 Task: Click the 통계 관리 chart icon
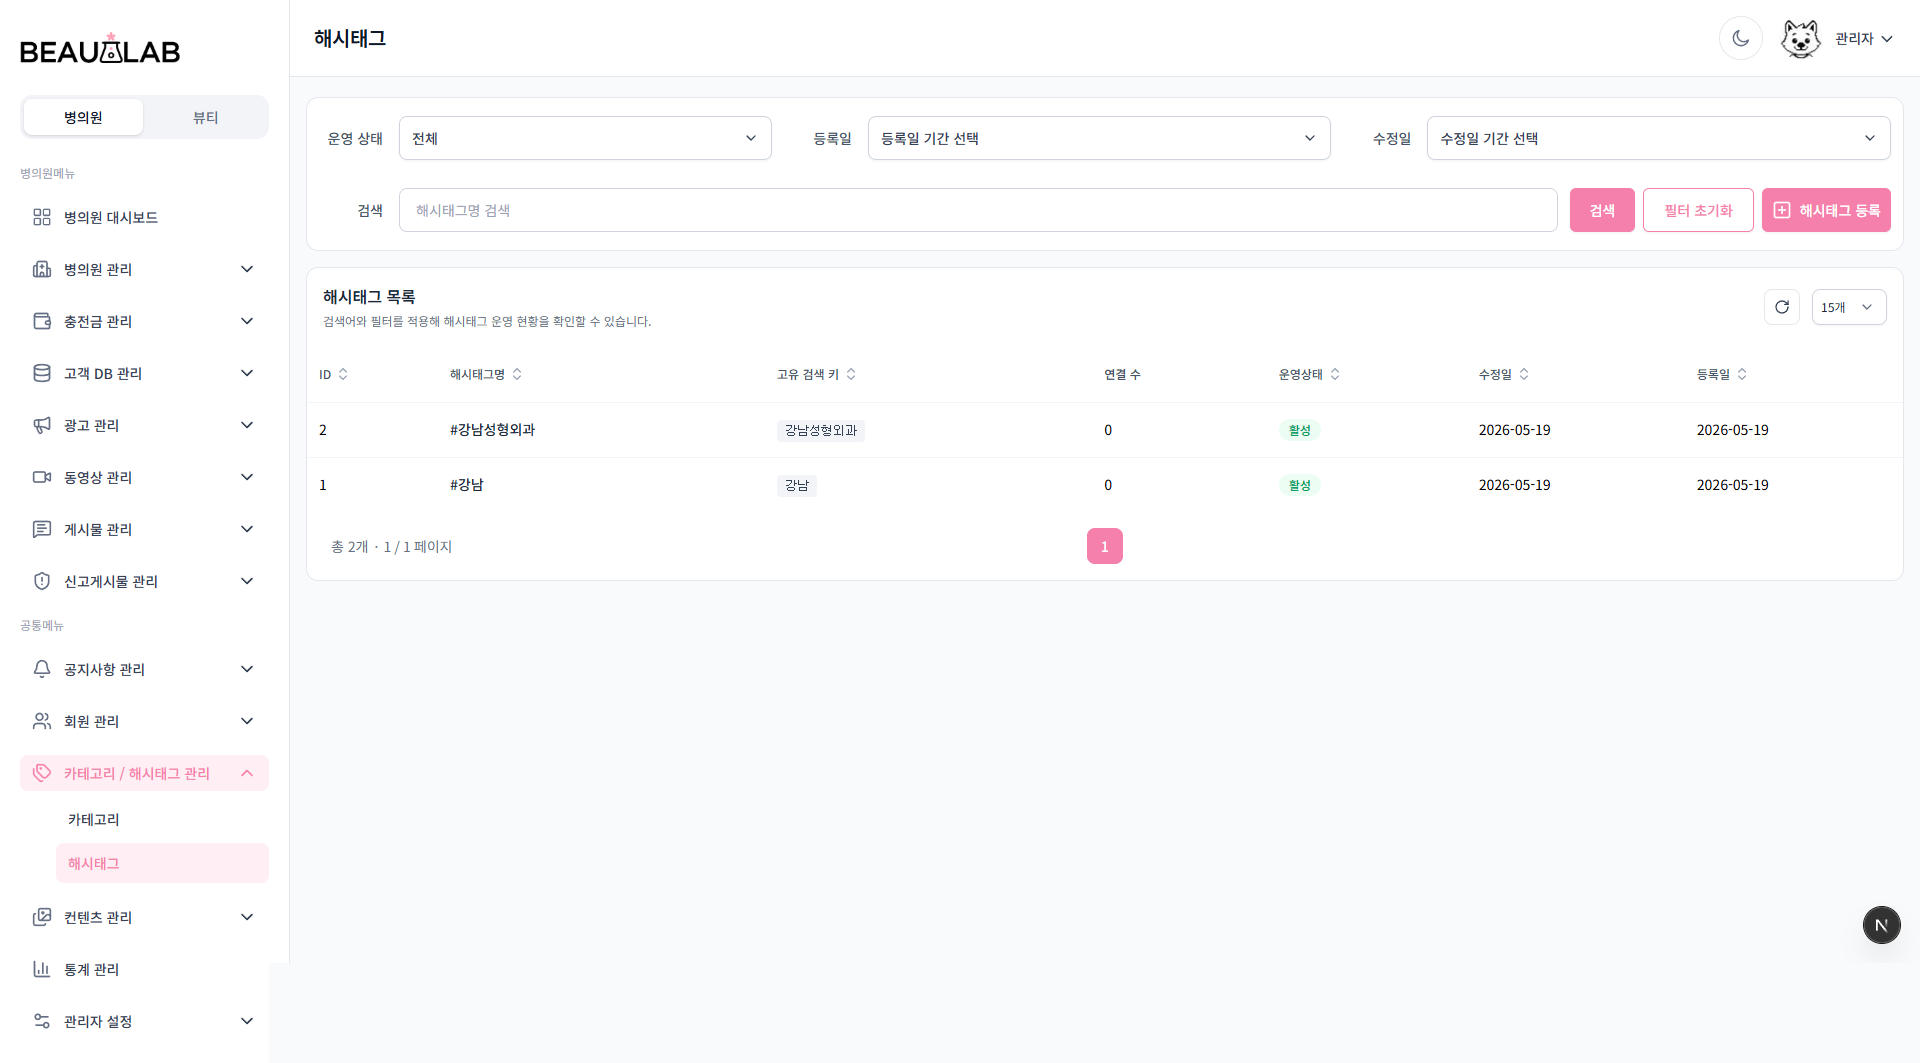click(42, 969)
